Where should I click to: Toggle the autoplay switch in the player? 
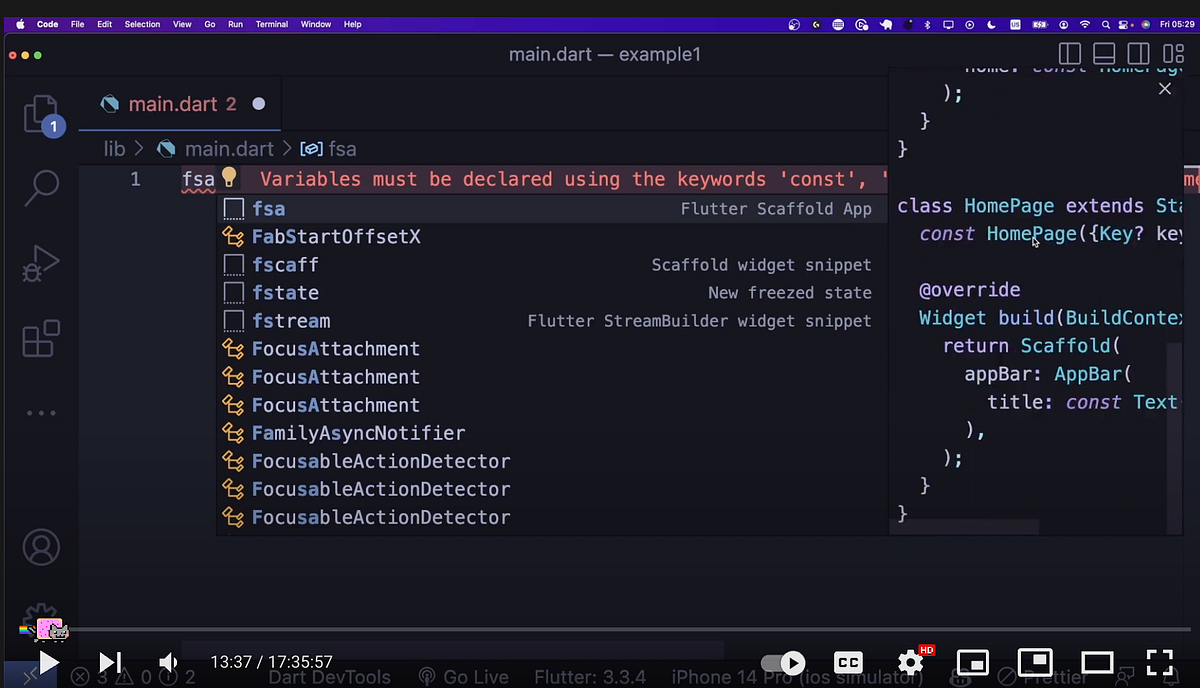tap(782, 662)
